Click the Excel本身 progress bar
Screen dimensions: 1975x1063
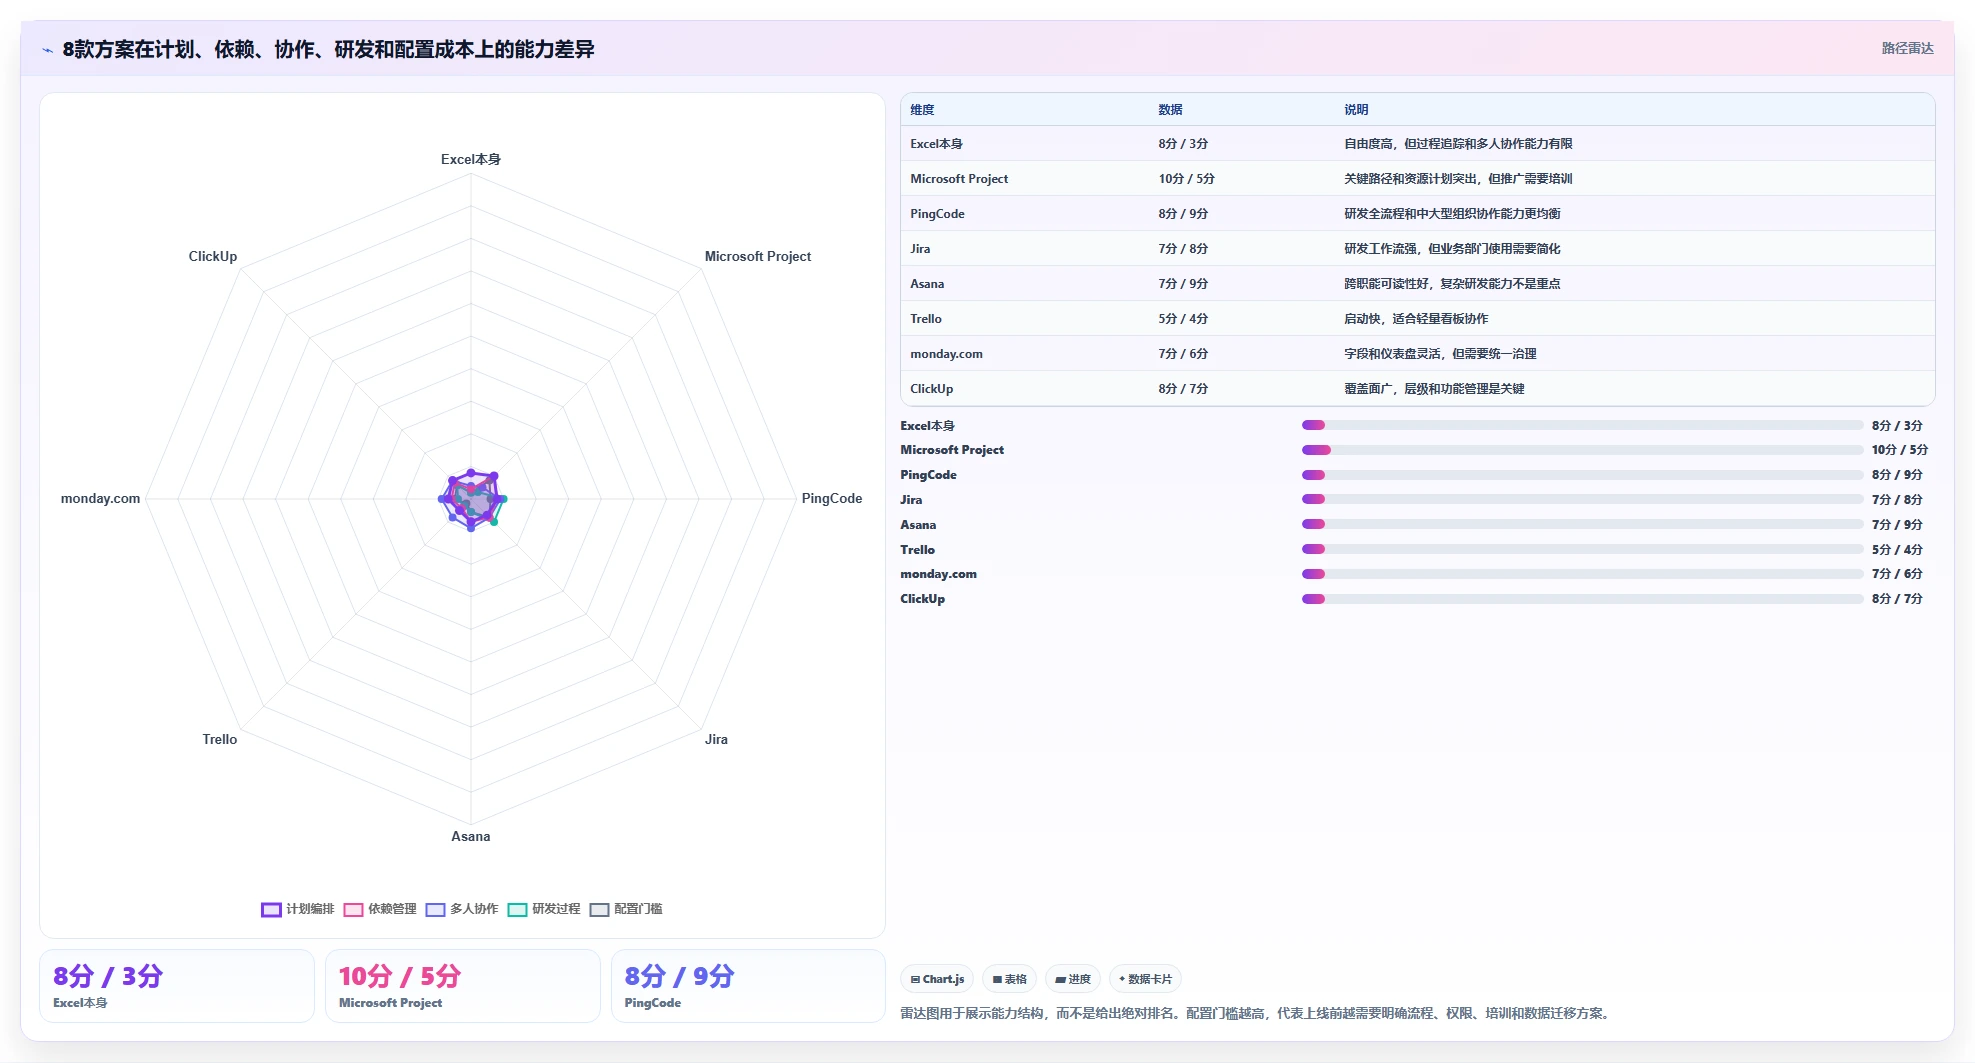[x=1582, y=425]
